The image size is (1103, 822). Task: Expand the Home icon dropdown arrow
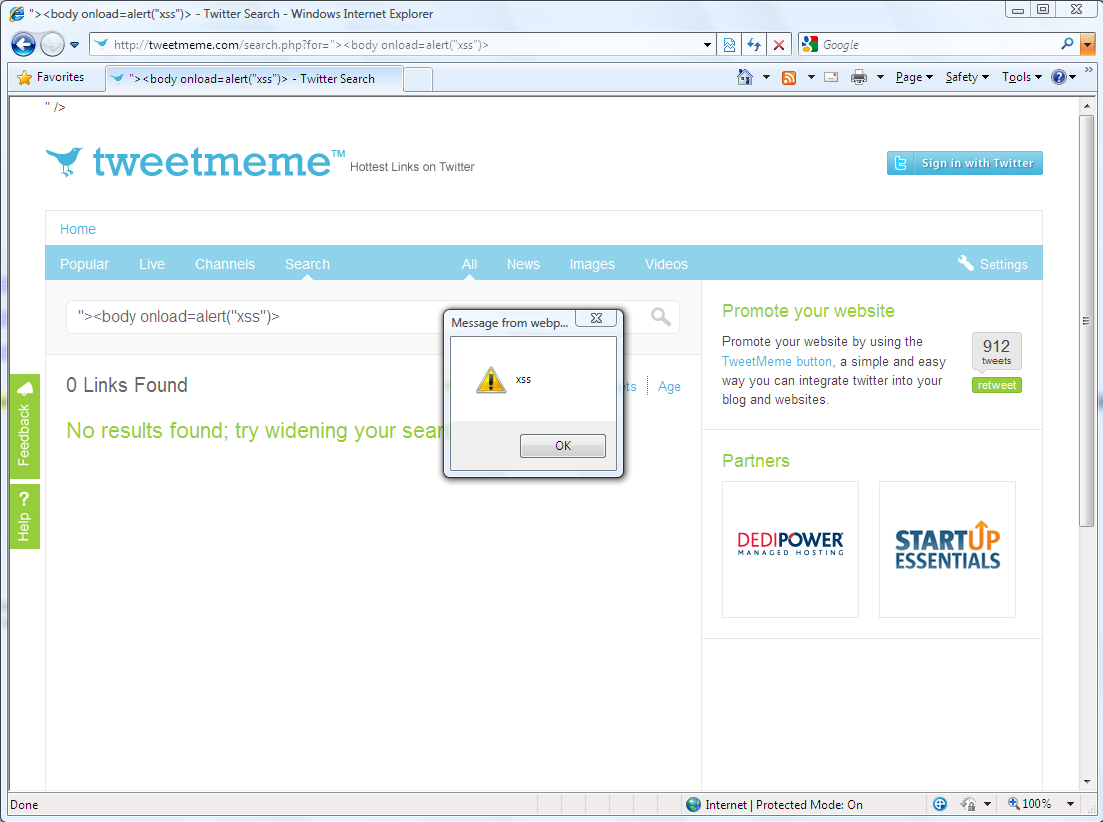click(x=766, y=77)
